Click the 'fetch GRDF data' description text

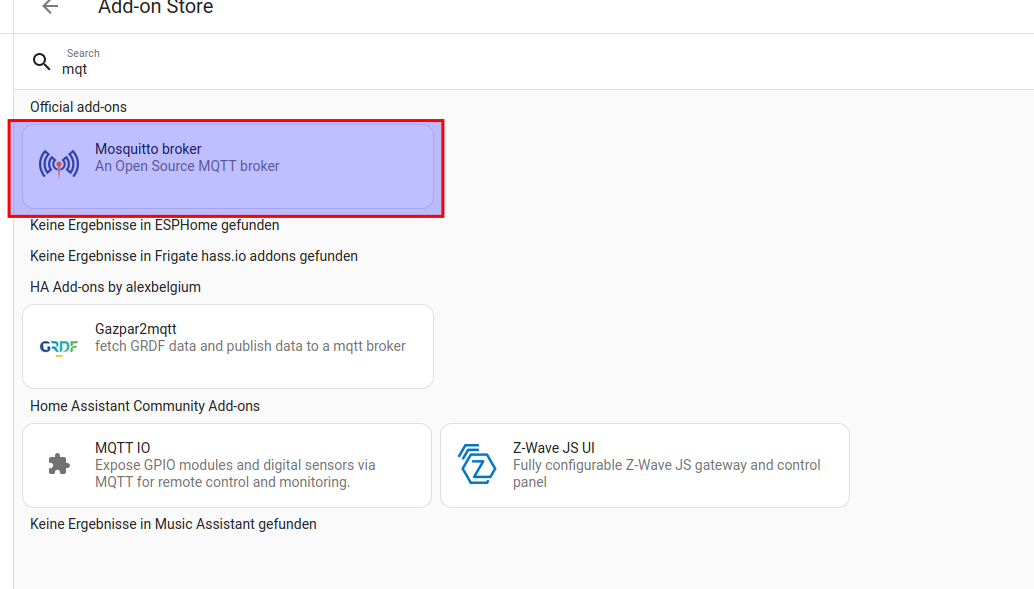[x=250, y=346]
